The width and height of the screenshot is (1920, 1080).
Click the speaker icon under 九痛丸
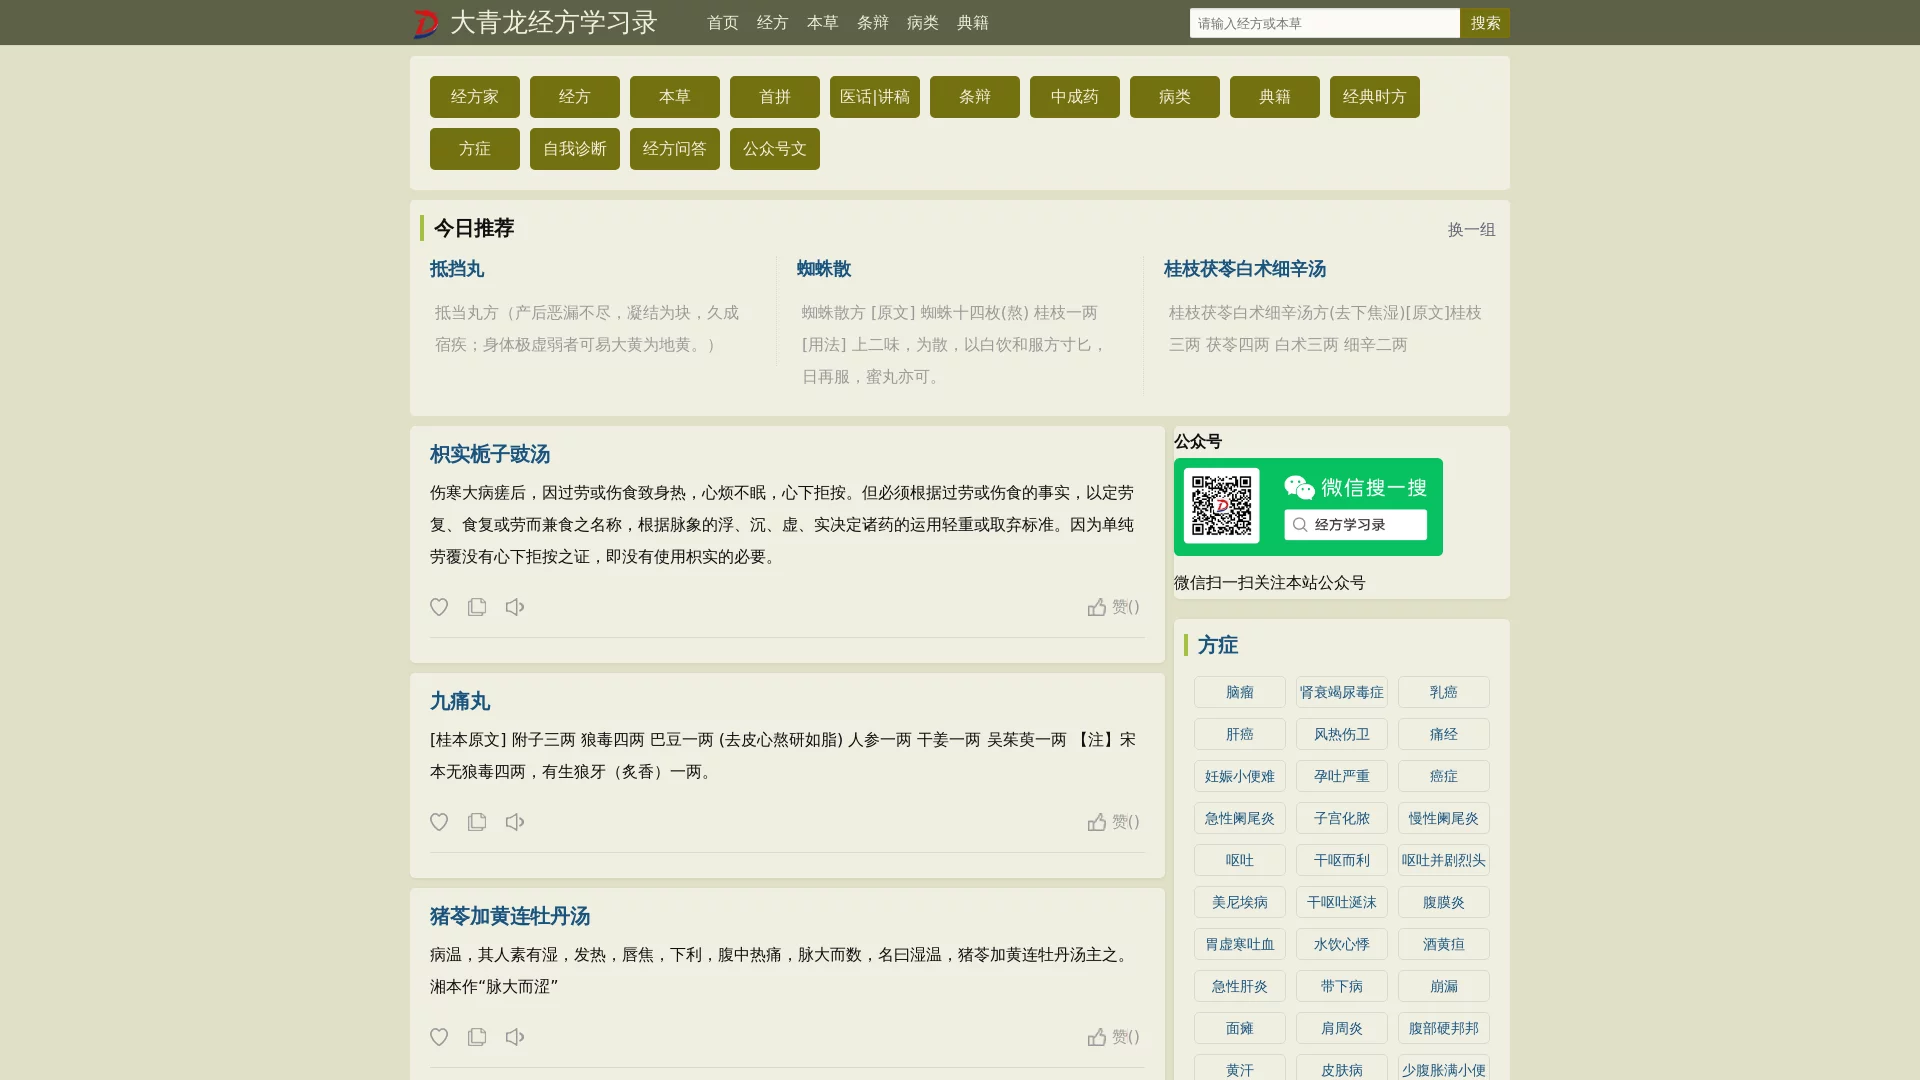coord(514,821)
